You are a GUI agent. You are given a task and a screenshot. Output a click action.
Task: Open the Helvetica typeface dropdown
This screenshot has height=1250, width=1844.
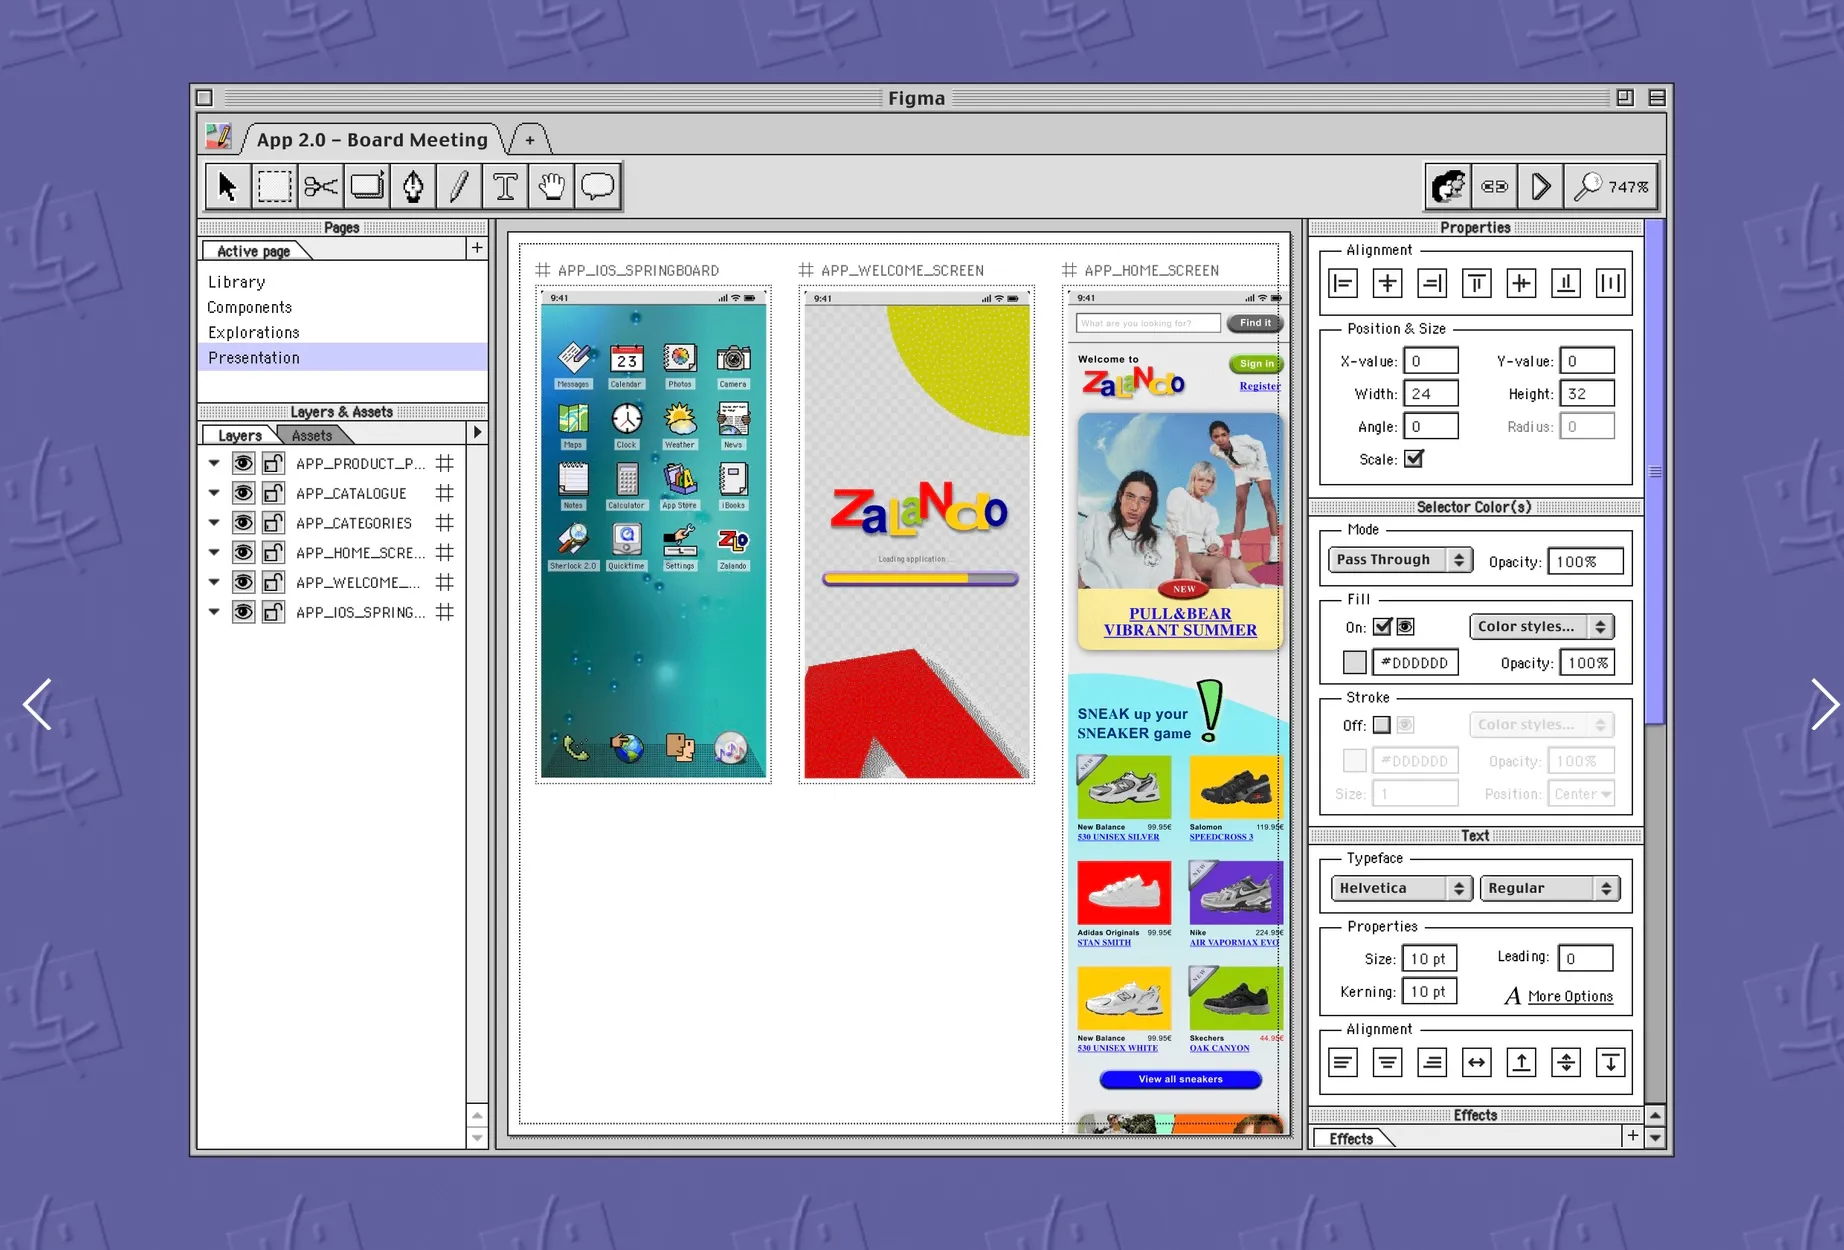1401,888
